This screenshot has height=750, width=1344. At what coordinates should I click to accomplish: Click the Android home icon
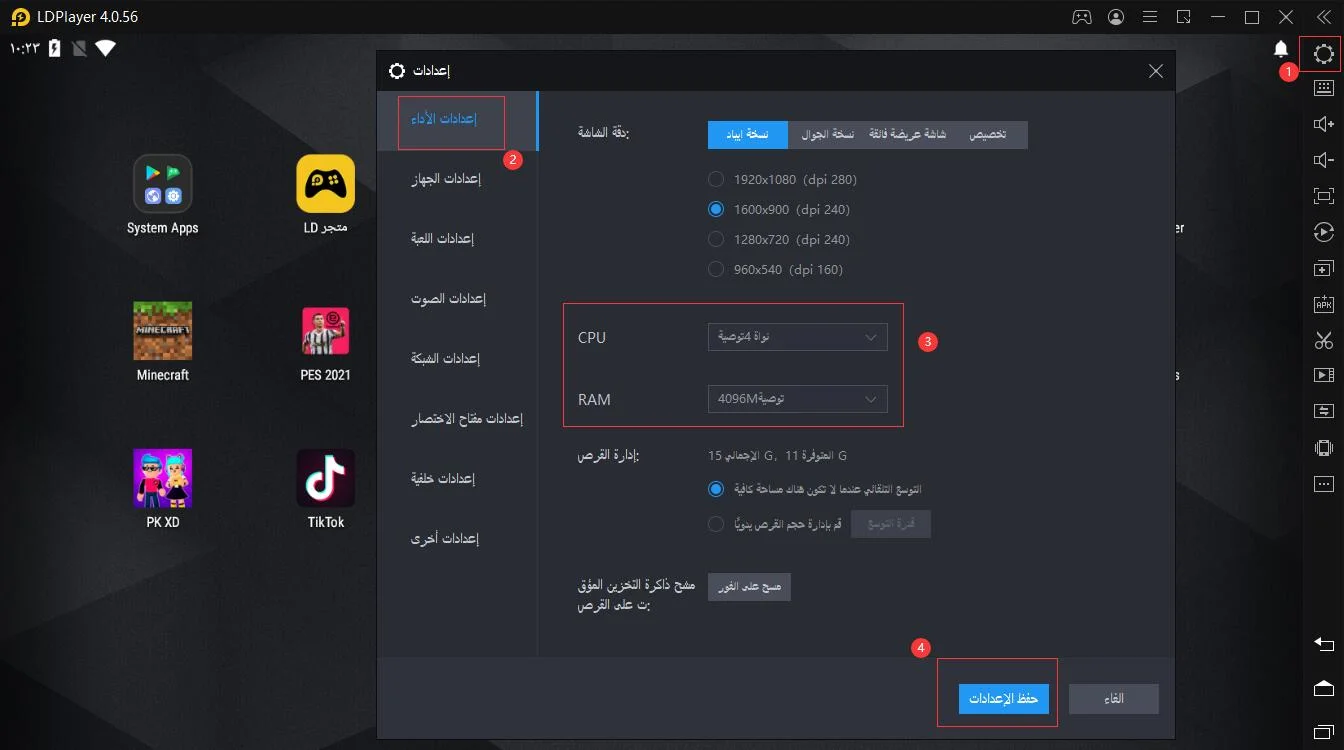point(1323,687)
